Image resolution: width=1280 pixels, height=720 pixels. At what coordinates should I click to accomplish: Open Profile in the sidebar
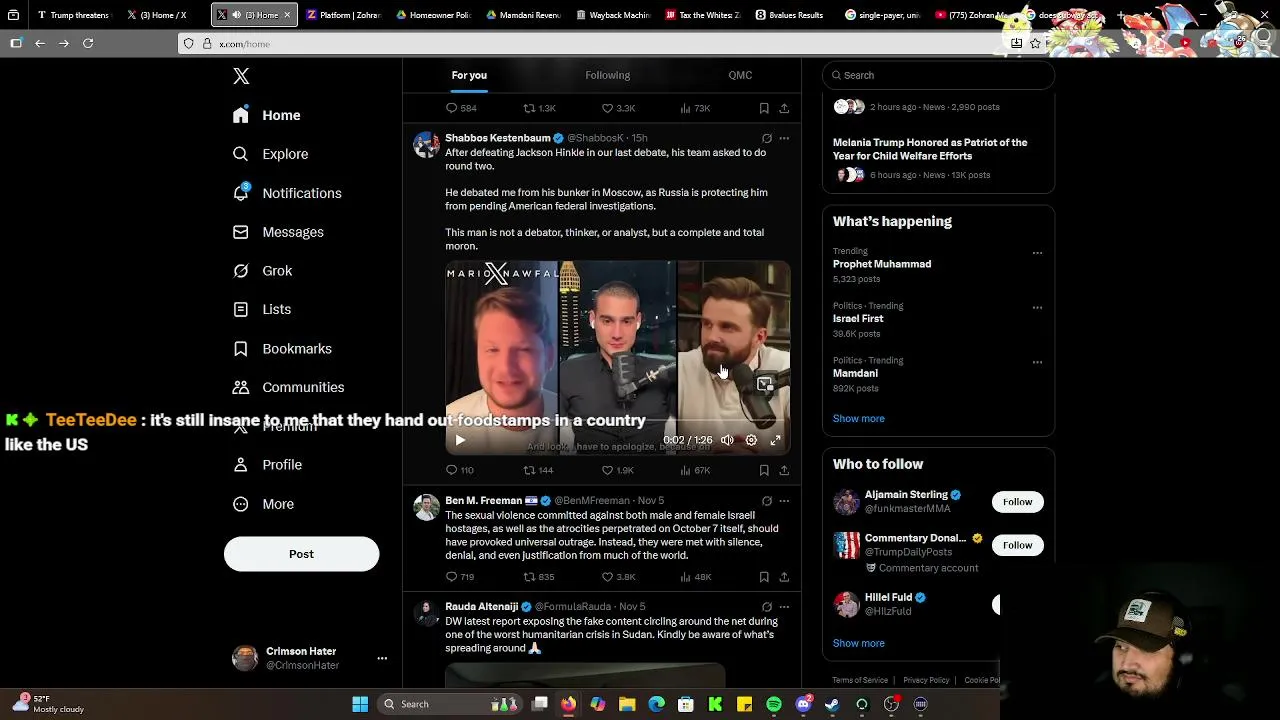[267, 465]
